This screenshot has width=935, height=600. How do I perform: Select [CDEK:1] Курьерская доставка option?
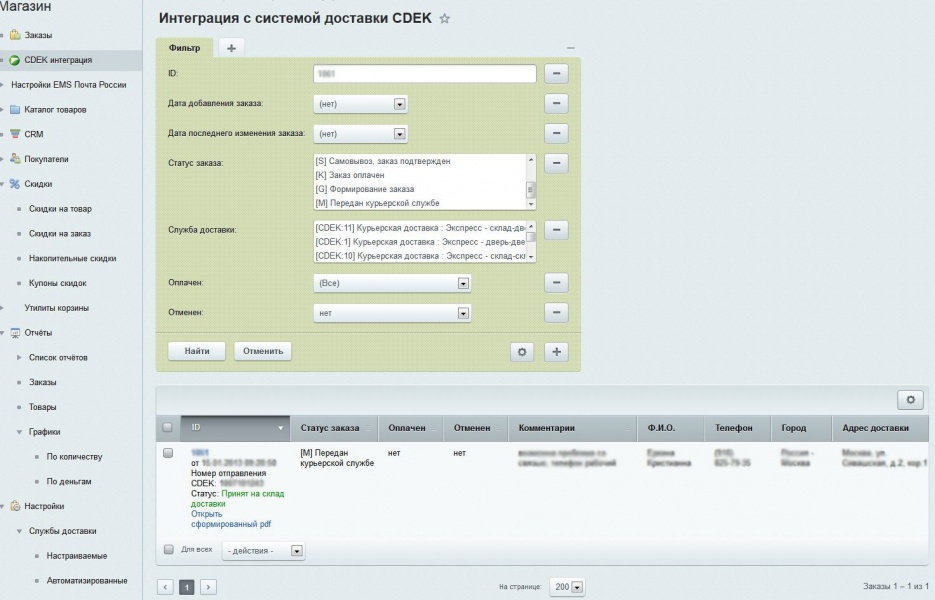(420, 242)
